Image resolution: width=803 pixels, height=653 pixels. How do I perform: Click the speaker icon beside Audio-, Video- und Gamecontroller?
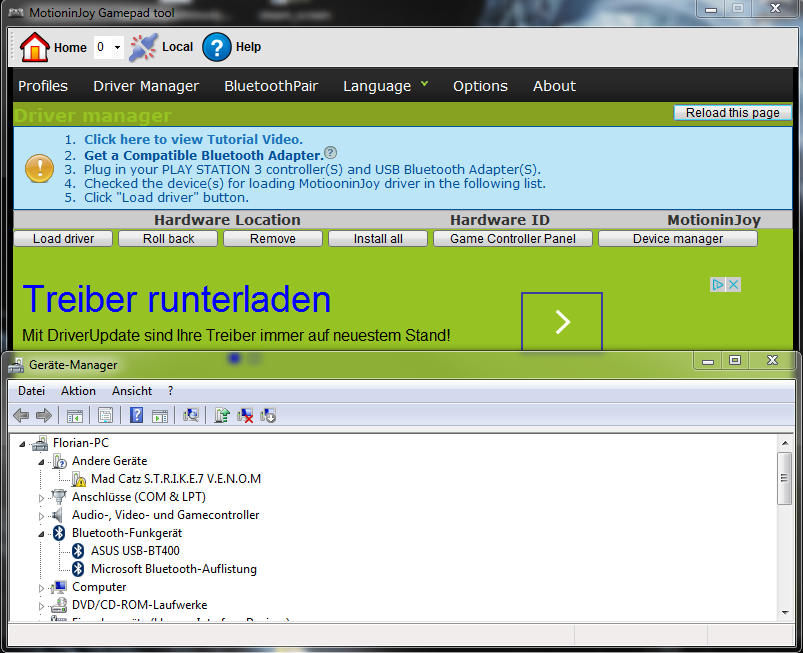click(x=58, y=515)
